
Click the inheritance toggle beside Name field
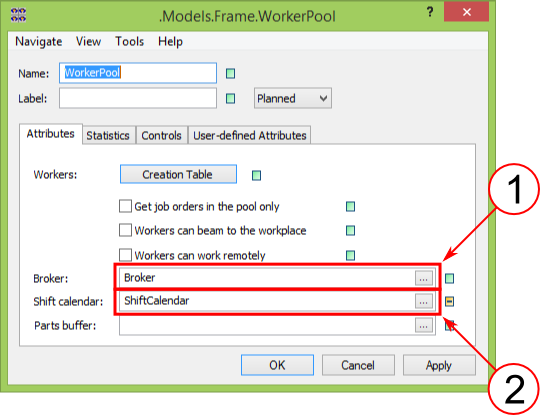tap(230, 73)
